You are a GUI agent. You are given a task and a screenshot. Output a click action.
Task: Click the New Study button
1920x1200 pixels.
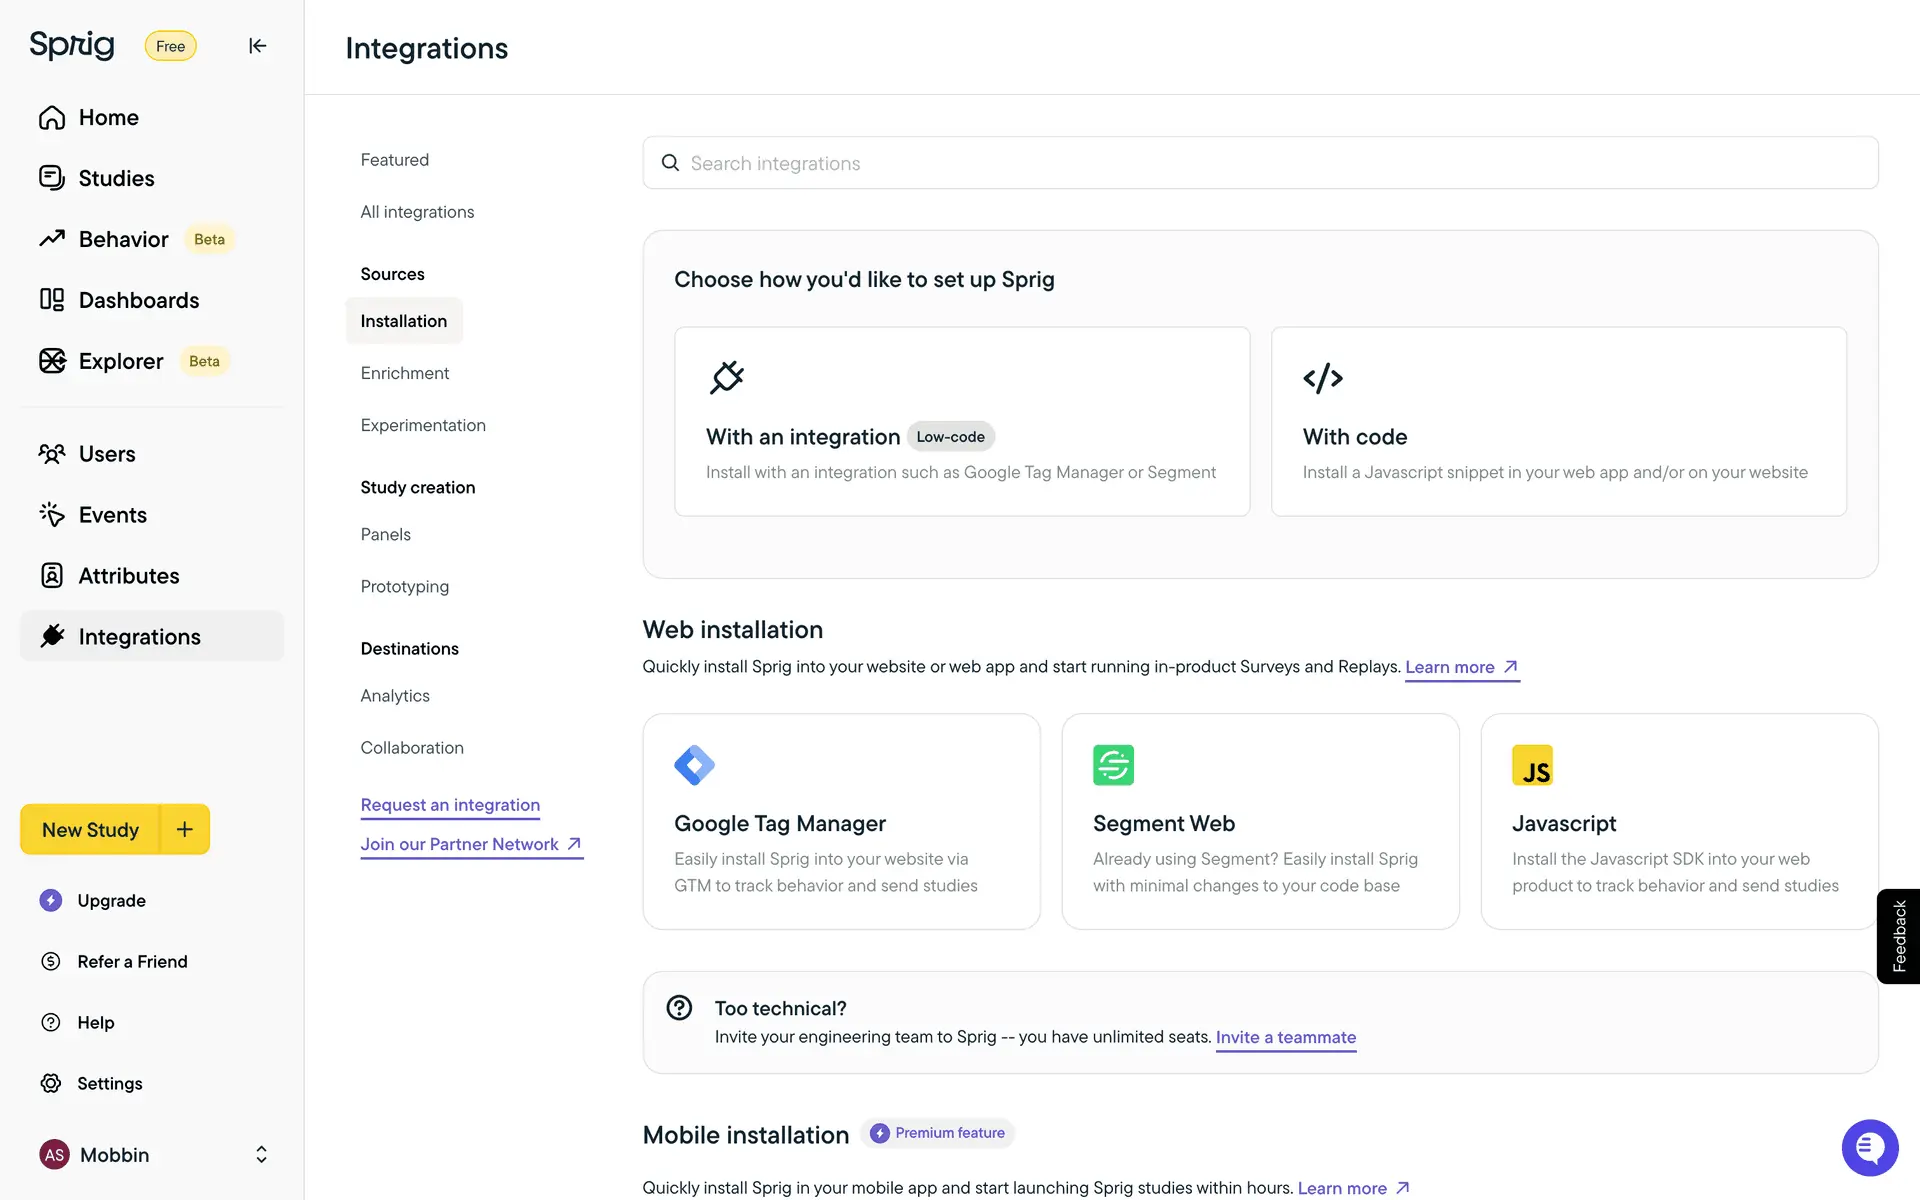click(90, 829)
